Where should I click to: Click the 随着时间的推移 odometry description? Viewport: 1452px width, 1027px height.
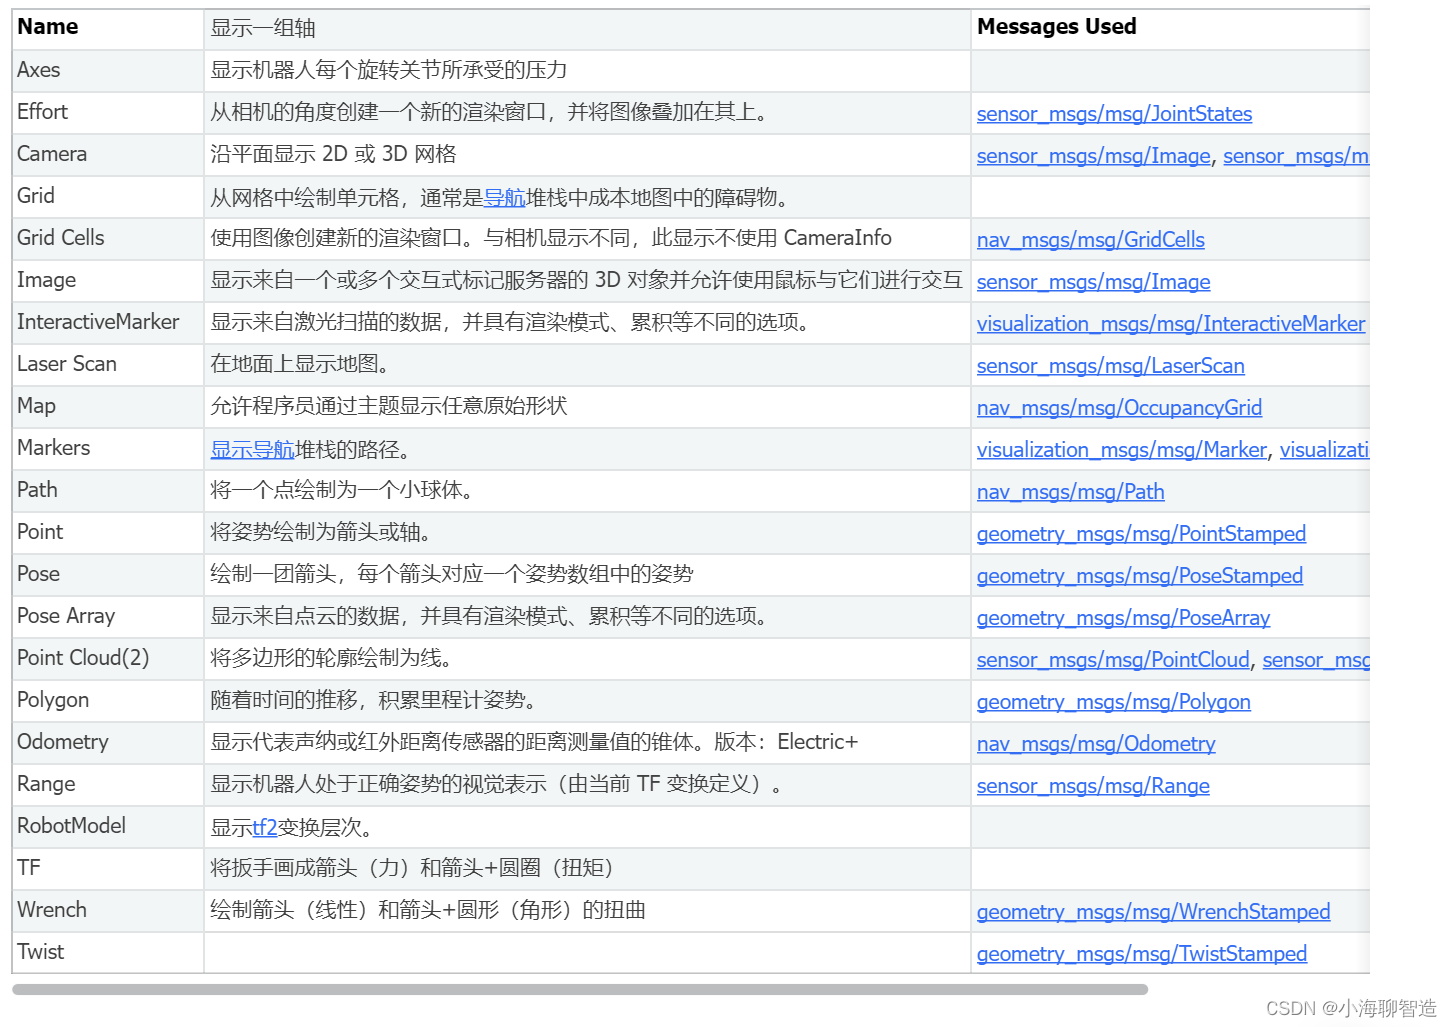pyautogui.click(x=373, y=701)
